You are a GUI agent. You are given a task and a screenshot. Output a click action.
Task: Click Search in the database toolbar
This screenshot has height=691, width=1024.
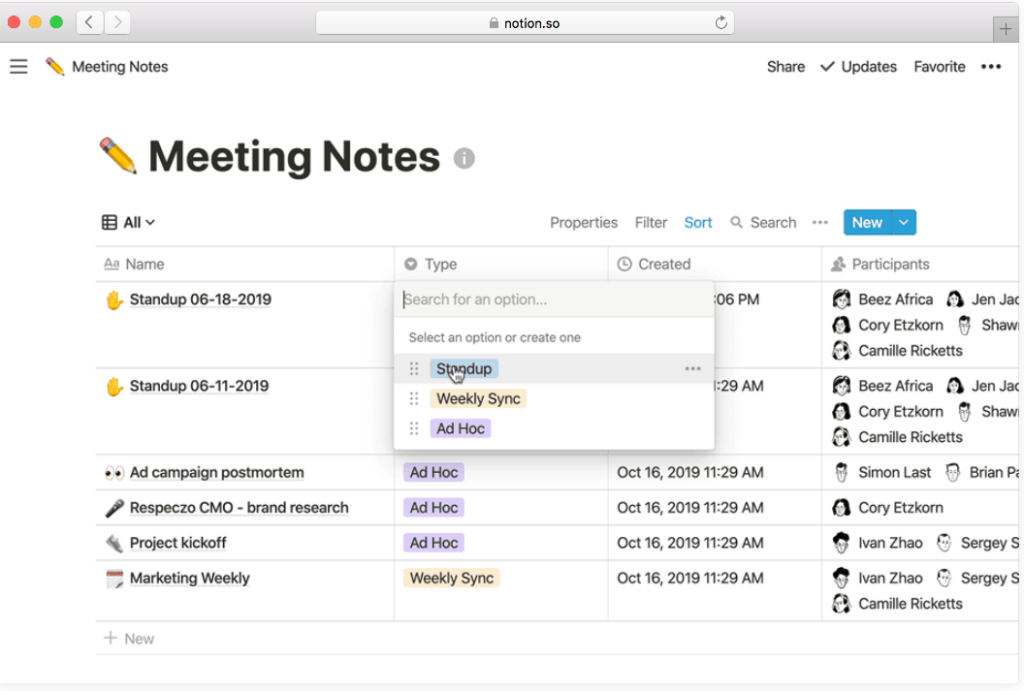[763, 222]
